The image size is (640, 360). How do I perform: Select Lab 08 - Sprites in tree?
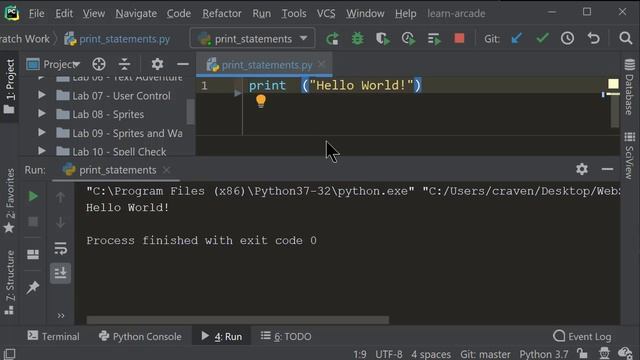(108, 114)
